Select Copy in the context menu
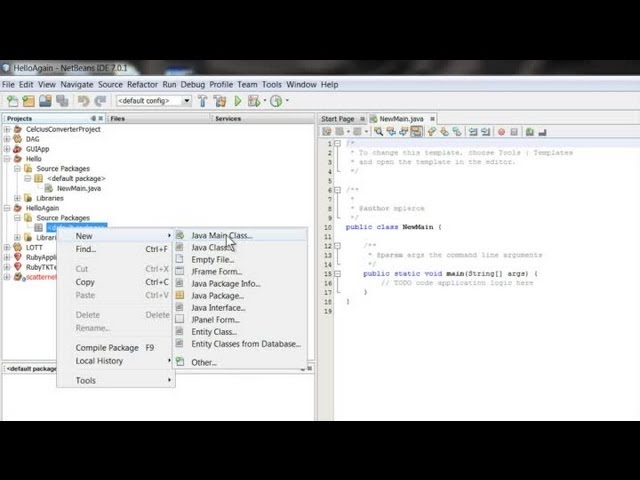Image resolution: width=640 pixels, height=480 pixels. coord(116,282)
